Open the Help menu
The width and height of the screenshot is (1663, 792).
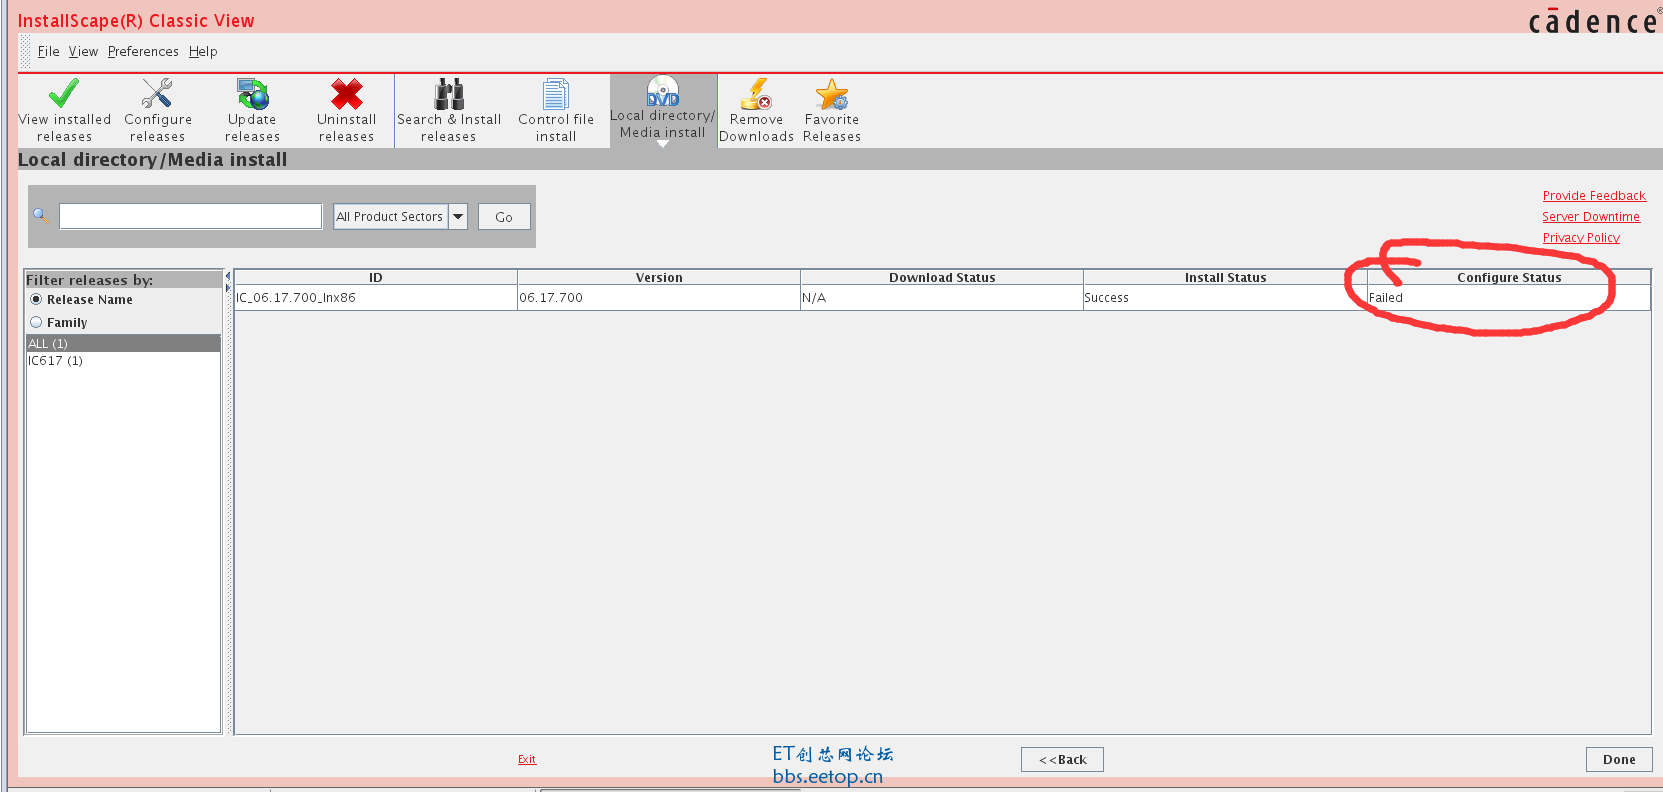pyautogui.click(x=203, y=52)
